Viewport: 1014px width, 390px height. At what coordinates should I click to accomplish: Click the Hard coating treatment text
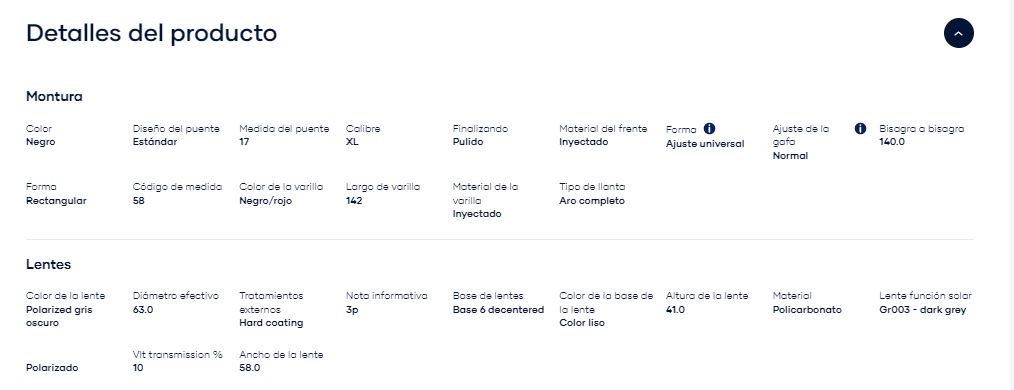(x=271, y=323)
